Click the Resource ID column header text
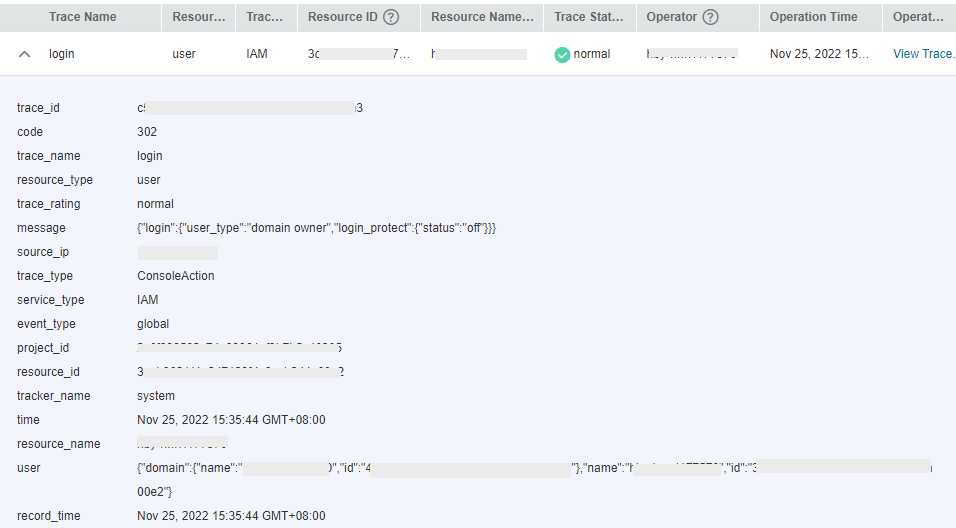The image size is (956, 528). pos(342,17)
